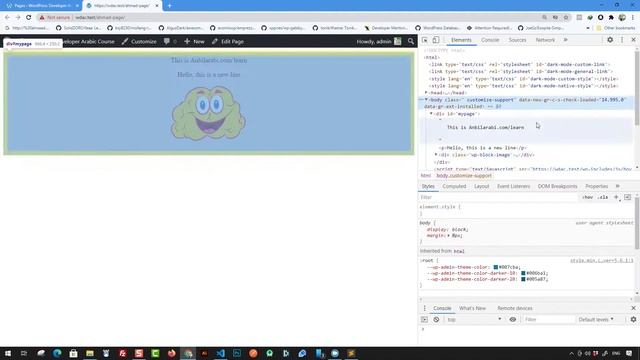
Task: Click the cartoon brain image
Action: 208,113
